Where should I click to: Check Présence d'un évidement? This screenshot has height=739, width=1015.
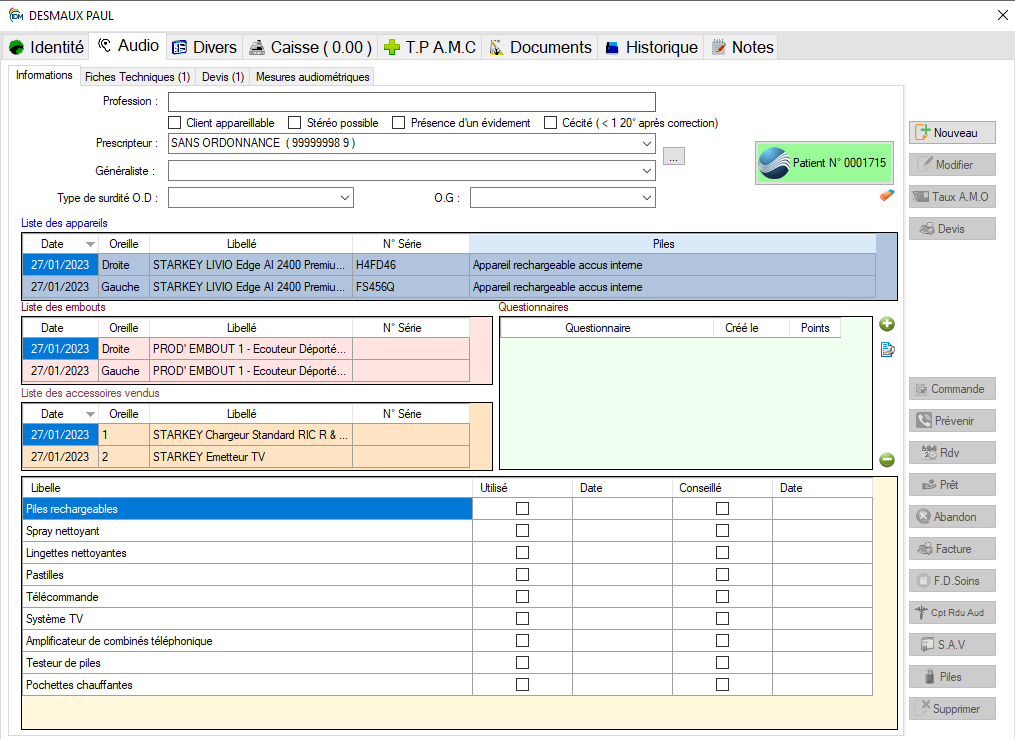pos(399,123)
